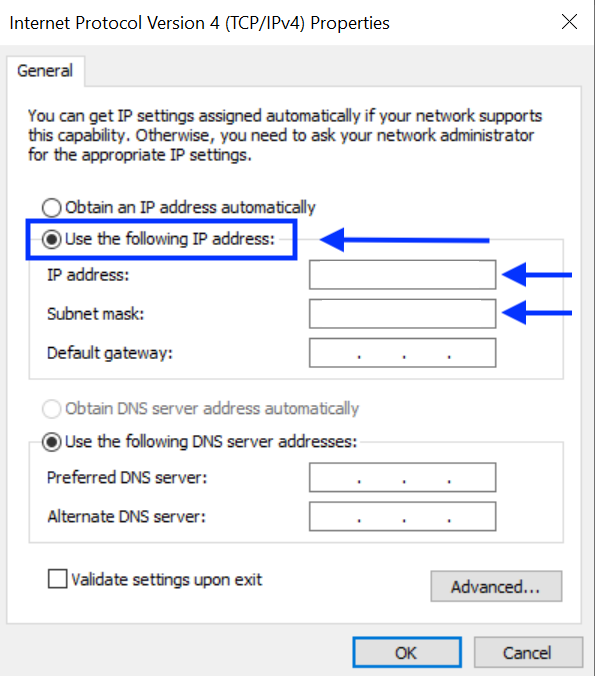Click the Cancel button
Image resolution: width=595 pixels, height=676 pixels.
click(x=528, y=652)
